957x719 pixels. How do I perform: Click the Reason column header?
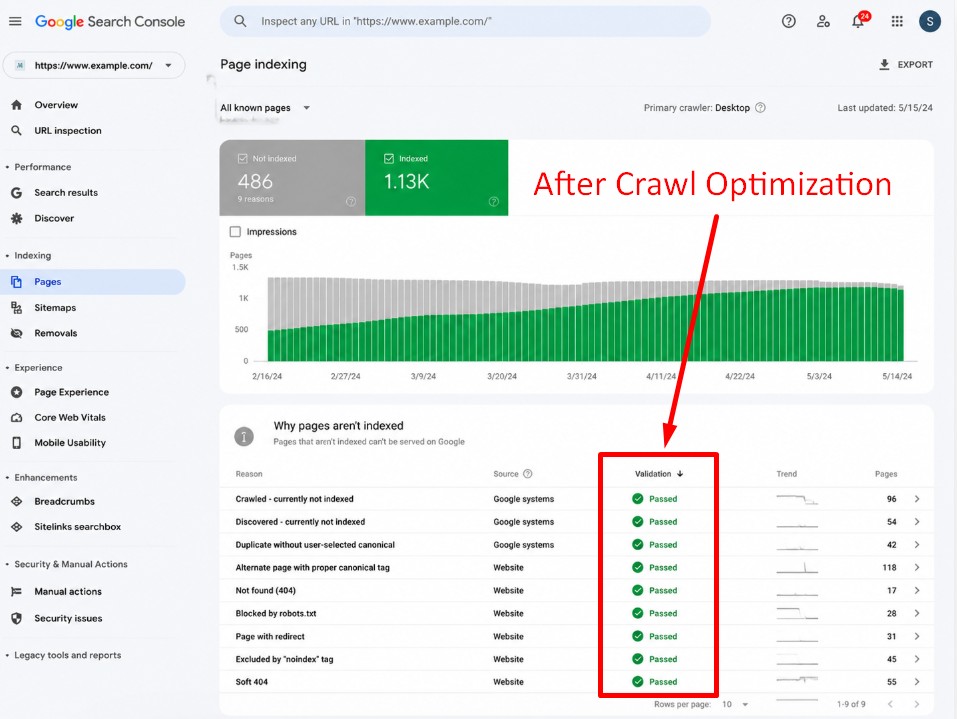point(249,474)
